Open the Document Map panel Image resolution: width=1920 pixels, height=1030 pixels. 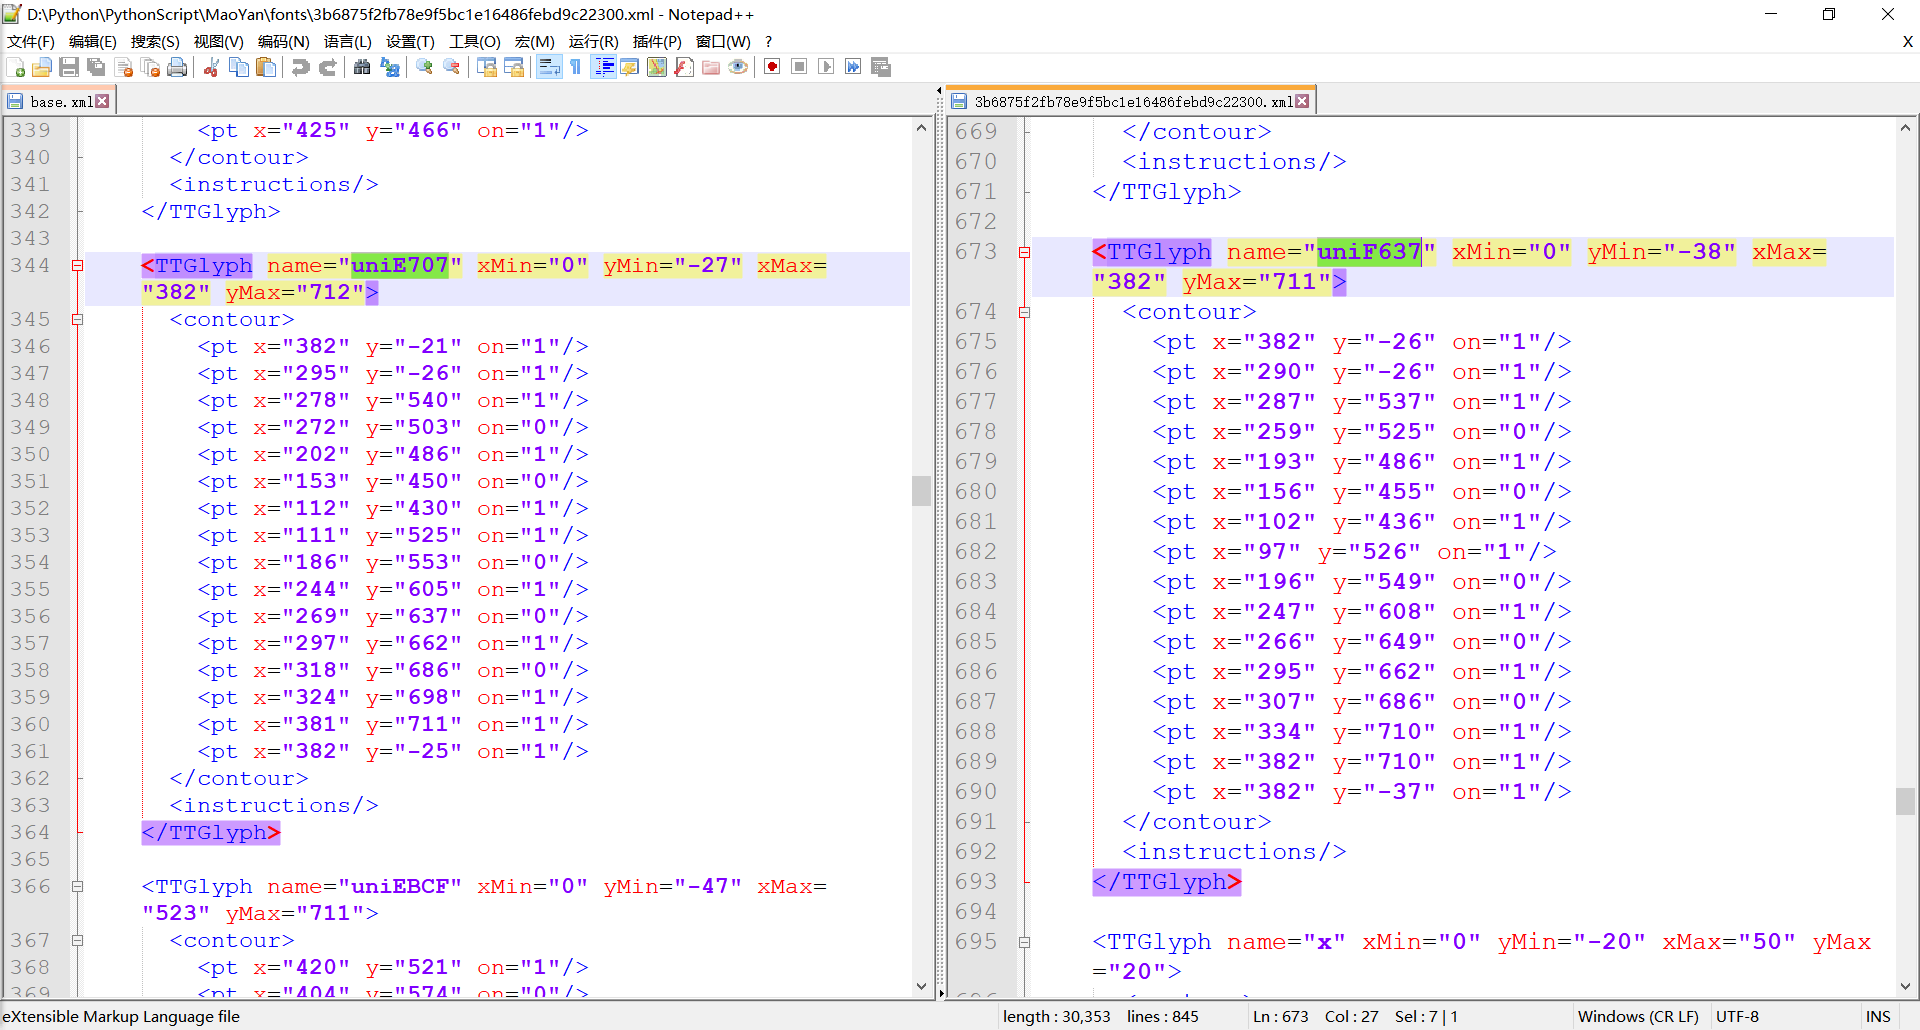pyautogui.click(x=657, y=68)
